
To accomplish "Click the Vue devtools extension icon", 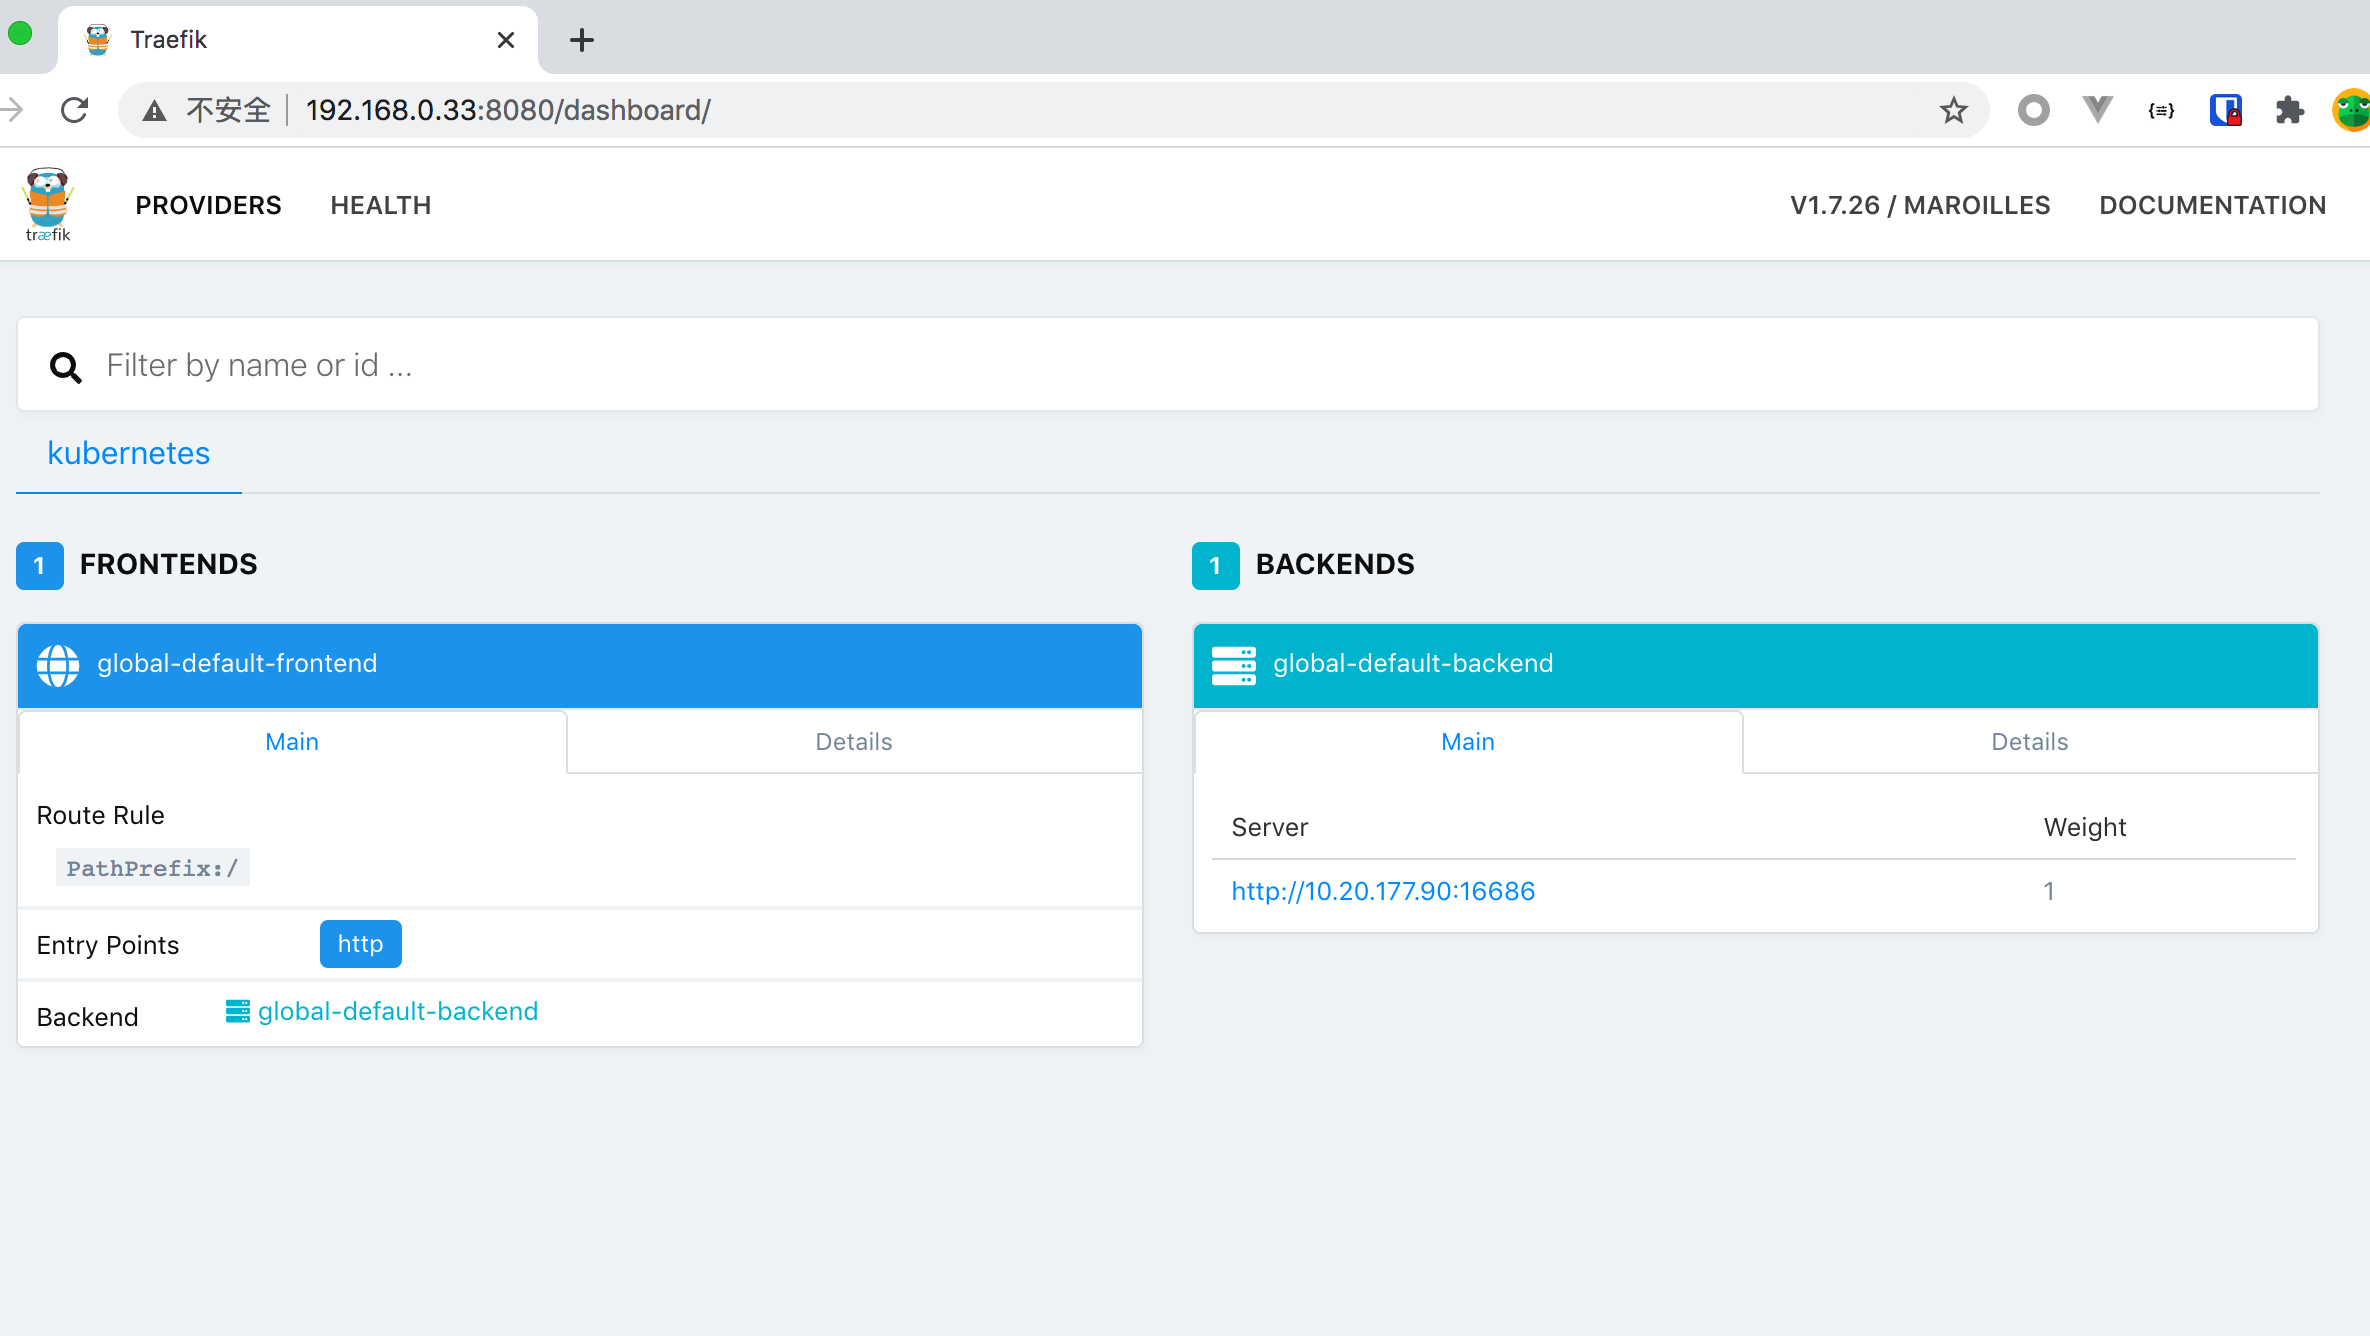I will tap(2097, 110).
